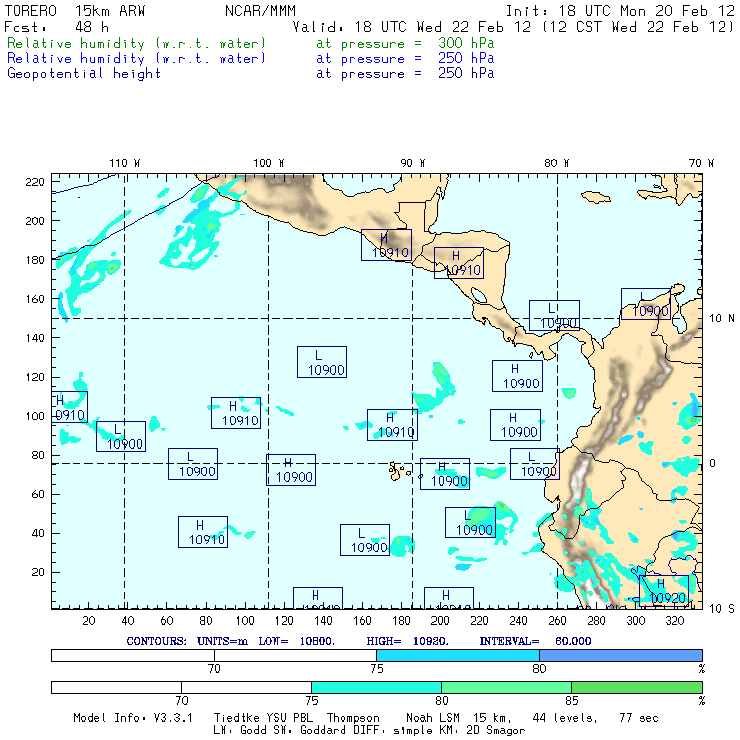740x740 pixels.
Task: Select the light green 80–85% lower colorbar segment
Action: click(x=506, y=687)
